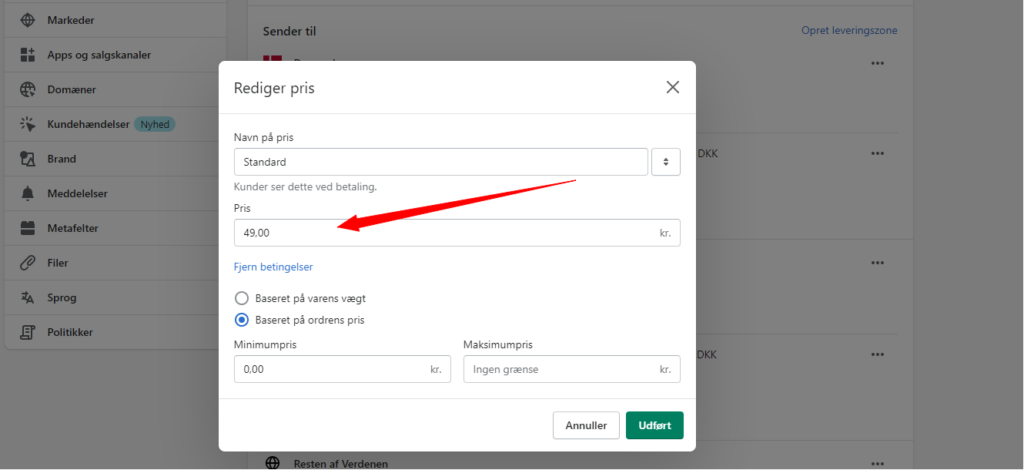Click the Metafelter icon in sidebar
Screen dimensions: 1024x470
pyautogui.click(x=27, y=228)
